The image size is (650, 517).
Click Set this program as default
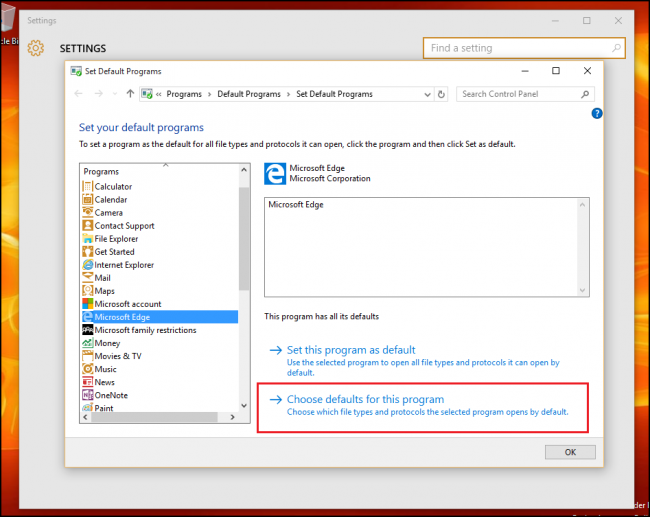[x=351, y=350]
